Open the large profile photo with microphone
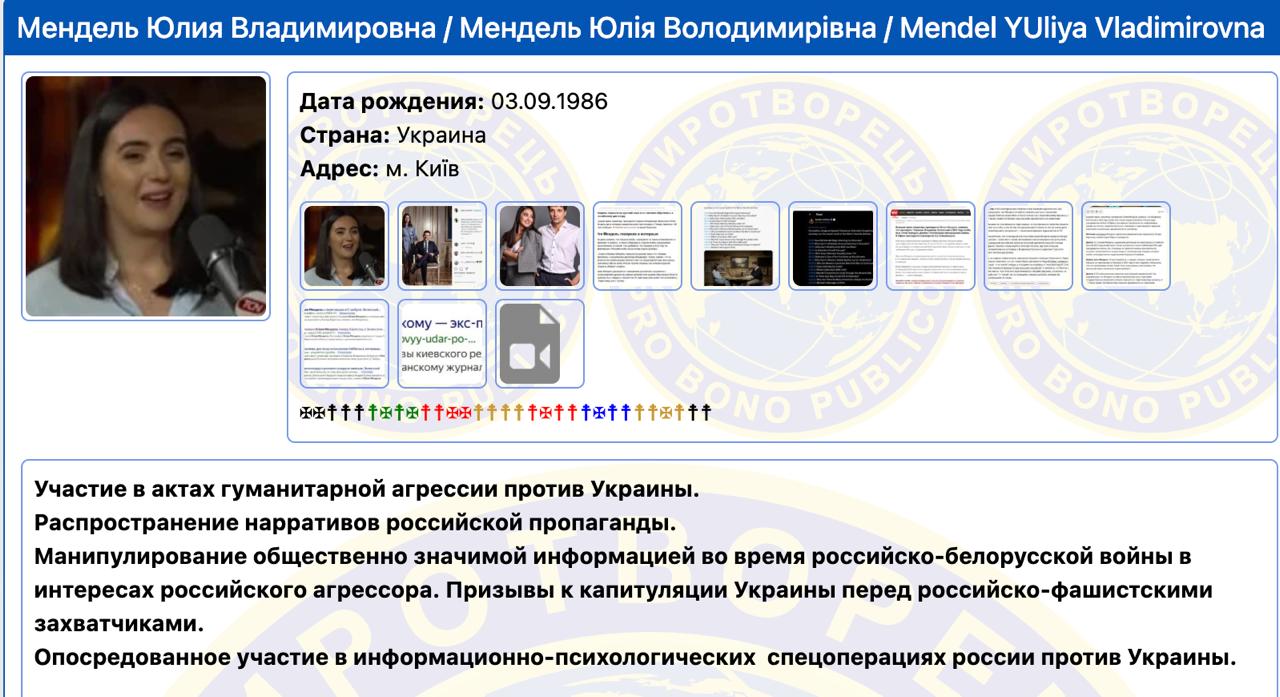 (146, 196)
